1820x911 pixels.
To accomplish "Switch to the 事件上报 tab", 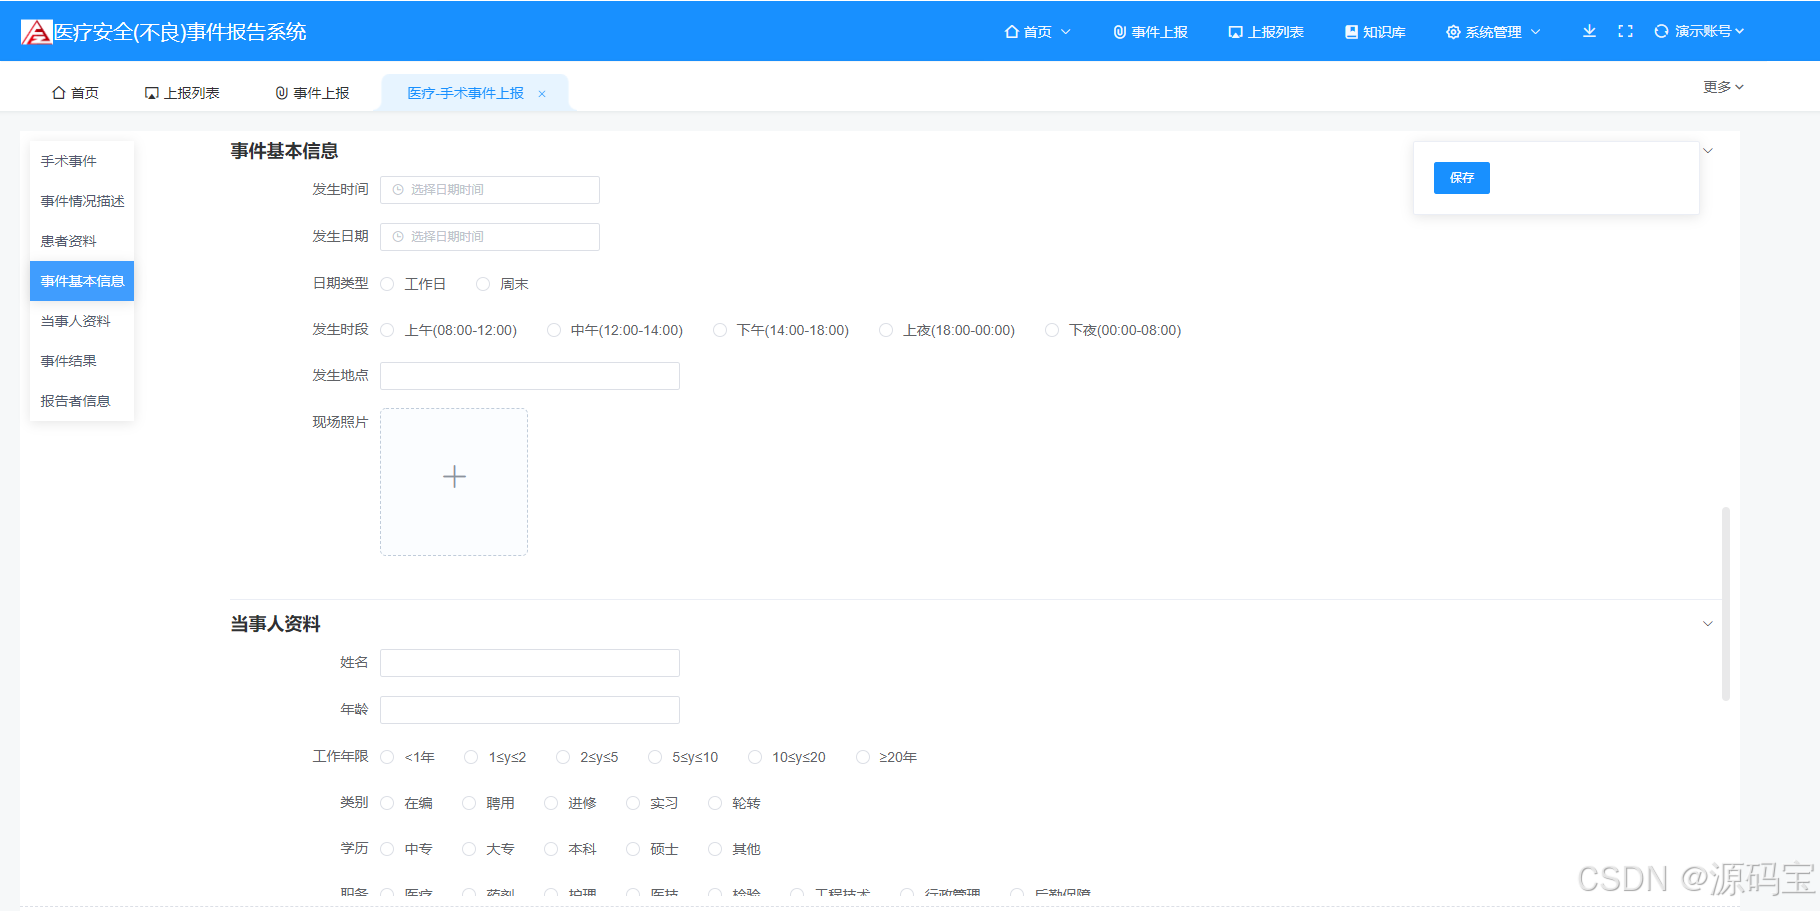I will coord(313,93).
